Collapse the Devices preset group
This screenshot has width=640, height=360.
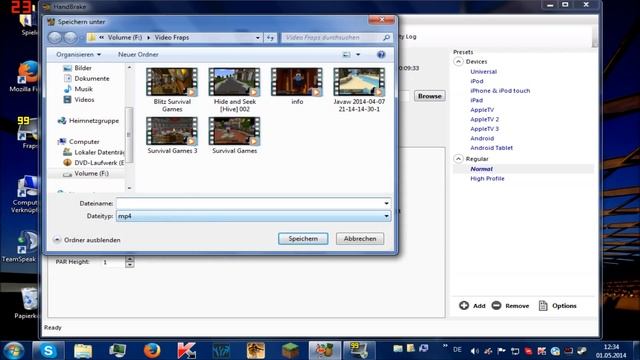coord(458,62)
